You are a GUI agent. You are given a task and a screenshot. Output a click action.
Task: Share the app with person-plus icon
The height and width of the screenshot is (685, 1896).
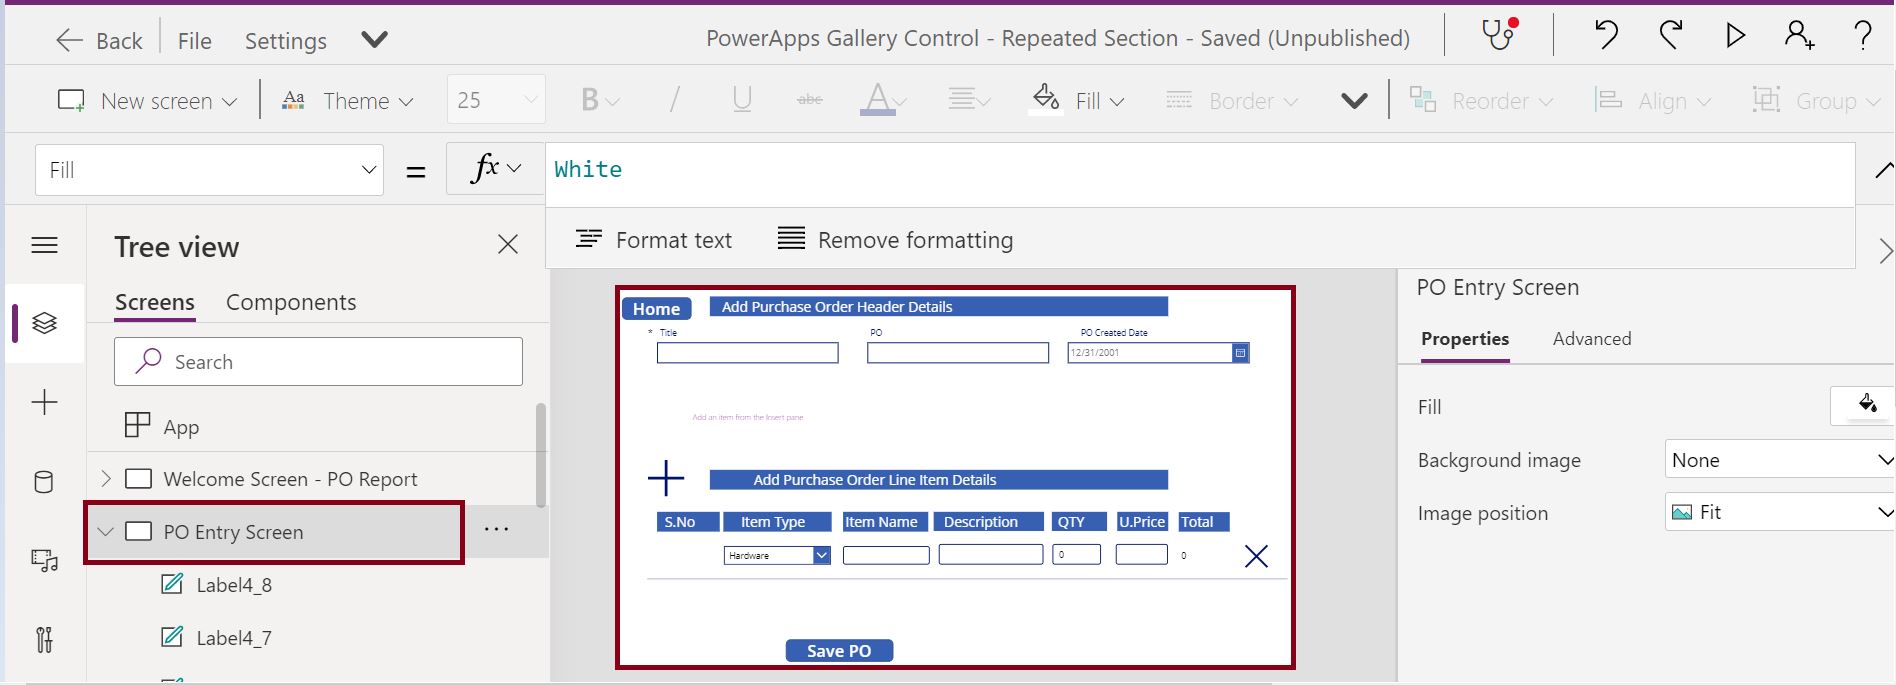point(1800,36)
